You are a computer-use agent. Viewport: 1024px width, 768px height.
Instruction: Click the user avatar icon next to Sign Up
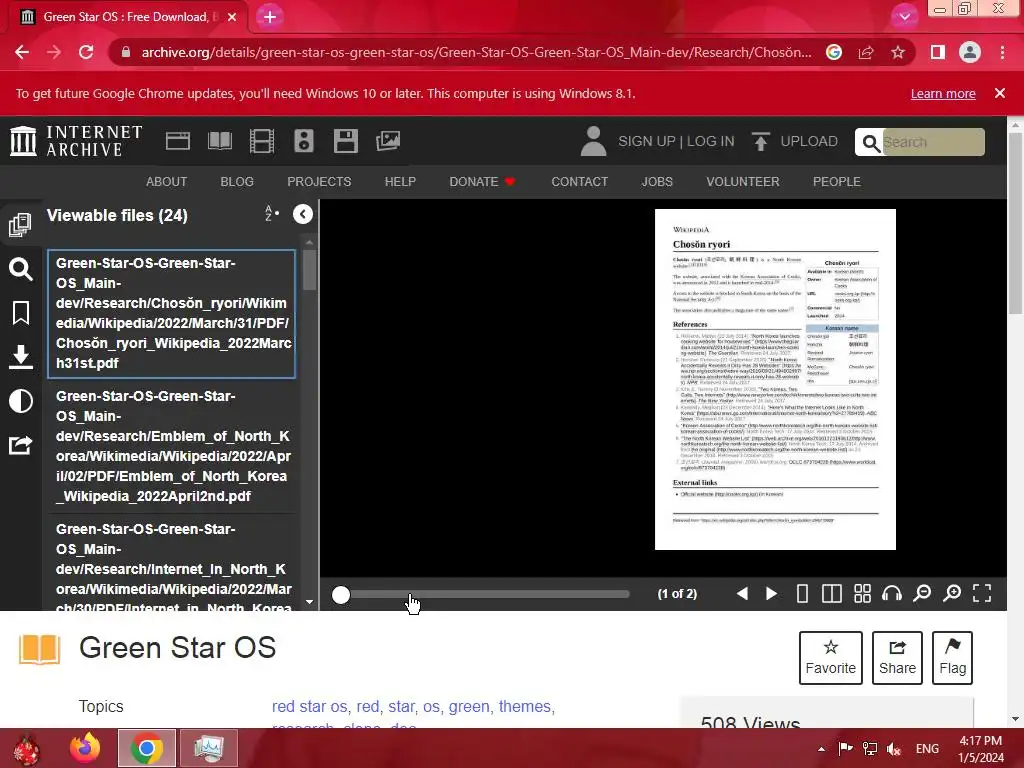point(593,141)
